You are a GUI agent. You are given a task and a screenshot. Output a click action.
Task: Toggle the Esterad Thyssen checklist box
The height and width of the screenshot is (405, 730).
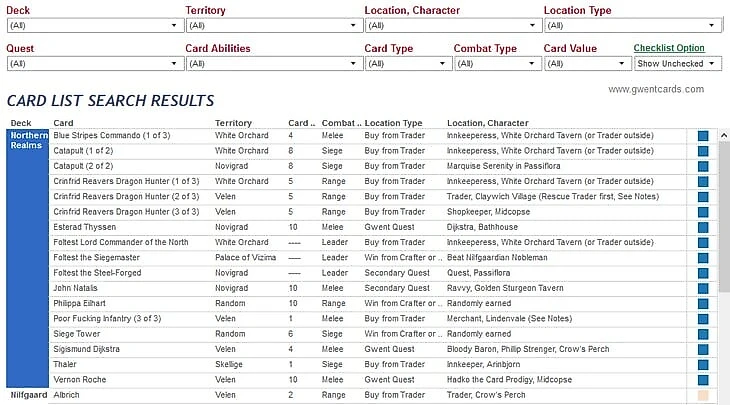pos(703,227)
